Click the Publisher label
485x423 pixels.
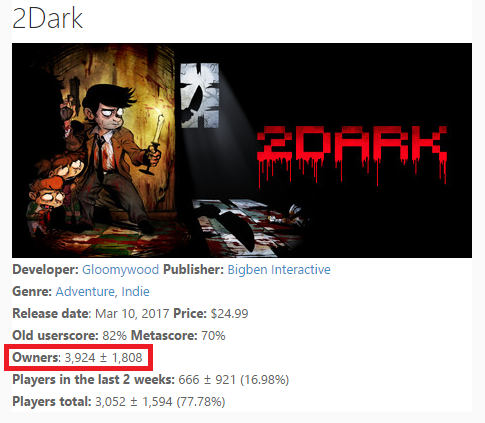193,270
